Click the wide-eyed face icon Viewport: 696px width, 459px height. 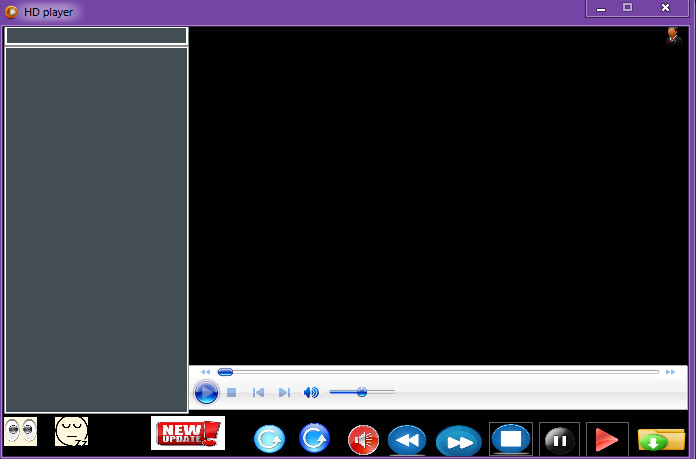21,432
